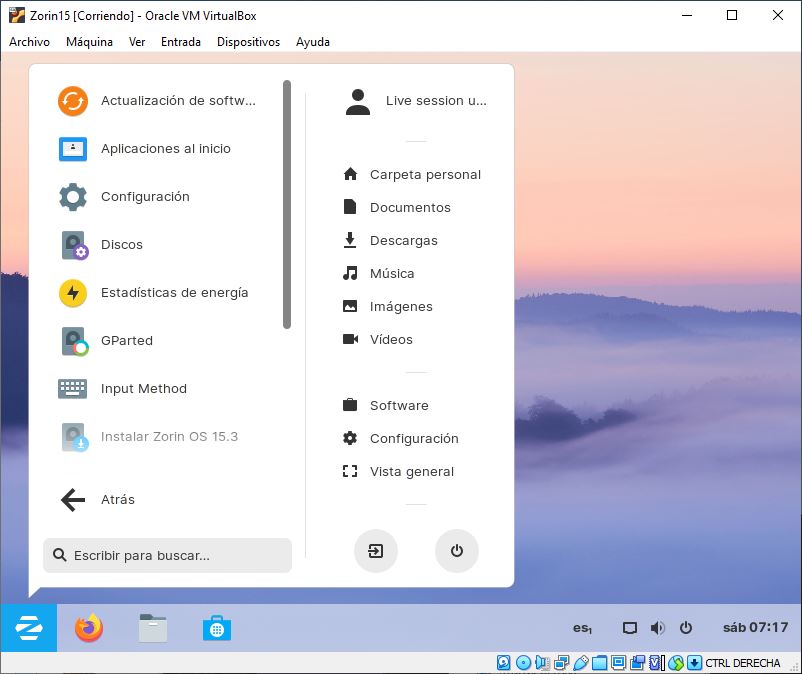Screen dimensions: 802x674
Task: Click the search field Escribir para buscar
Action: click(167, 555)
